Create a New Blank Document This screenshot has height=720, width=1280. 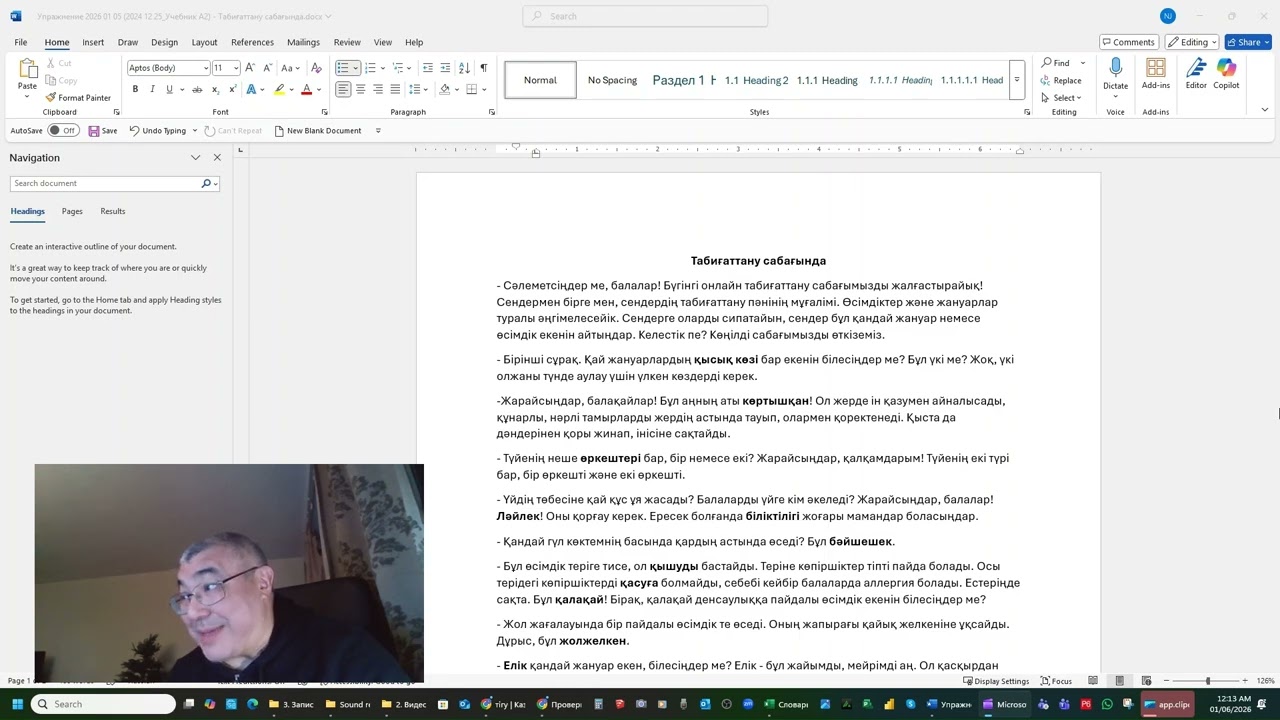coord(318,131)
